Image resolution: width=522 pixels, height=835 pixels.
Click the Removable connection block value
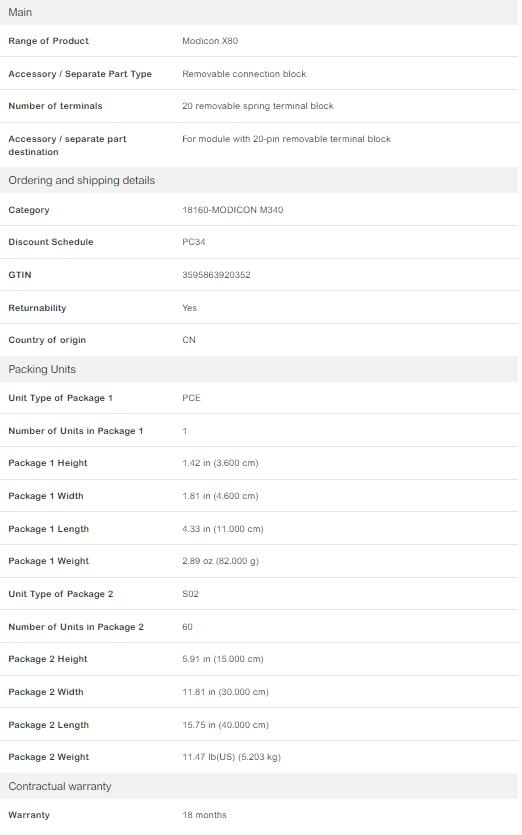click(x=244, y=74)
